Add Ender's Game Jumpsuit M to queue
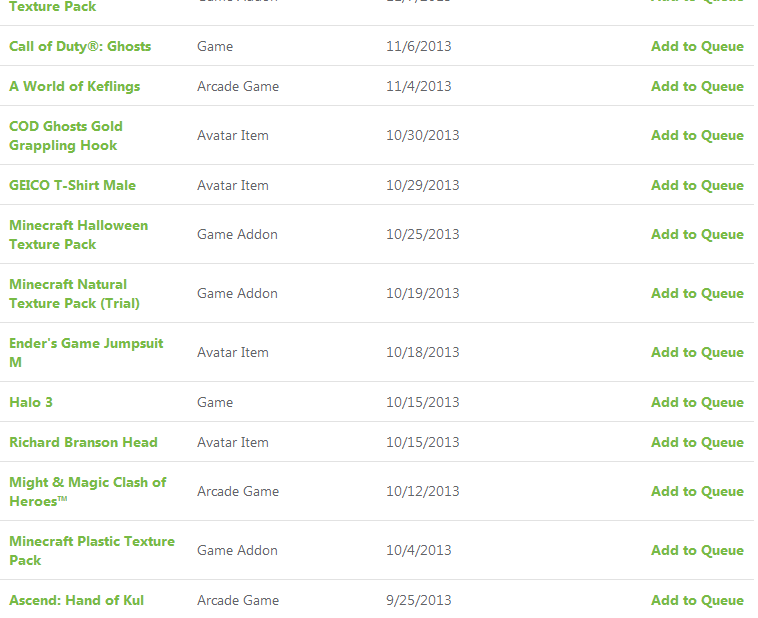Screen dimensions: 758x618 [697, 352]
